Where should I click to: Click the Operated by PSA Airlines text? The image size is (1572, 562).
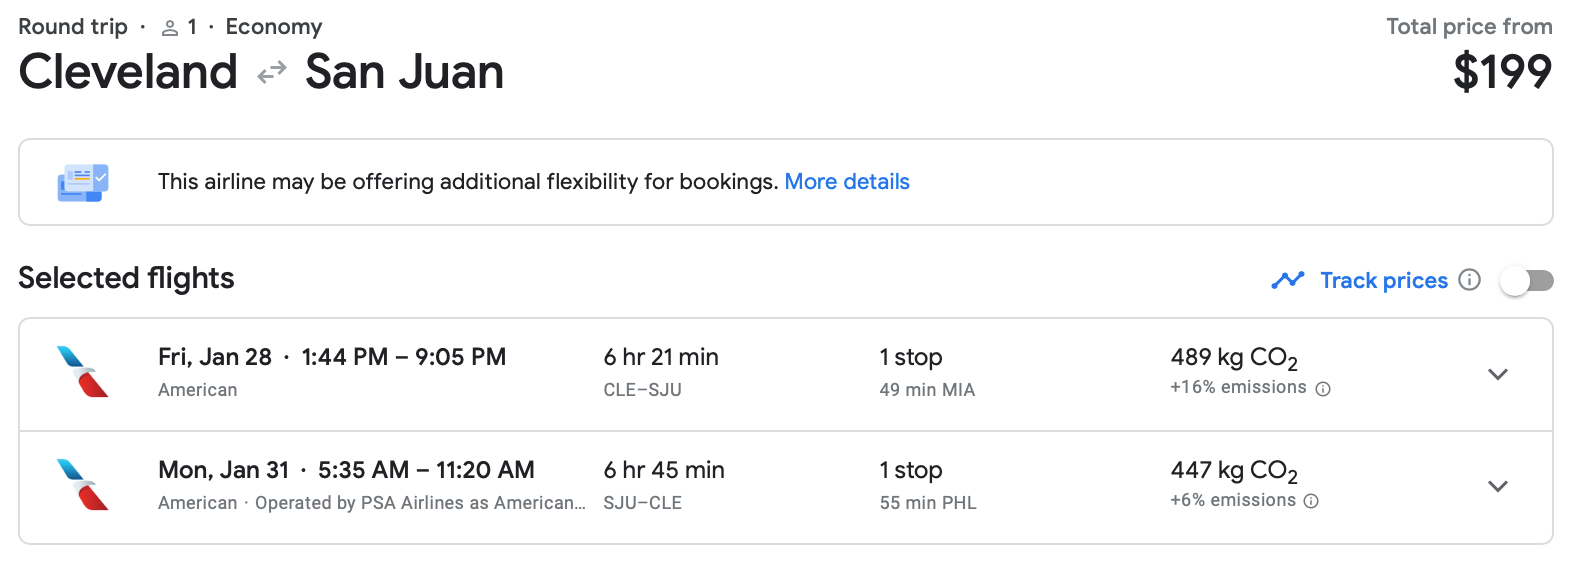(x=420, y=503)
